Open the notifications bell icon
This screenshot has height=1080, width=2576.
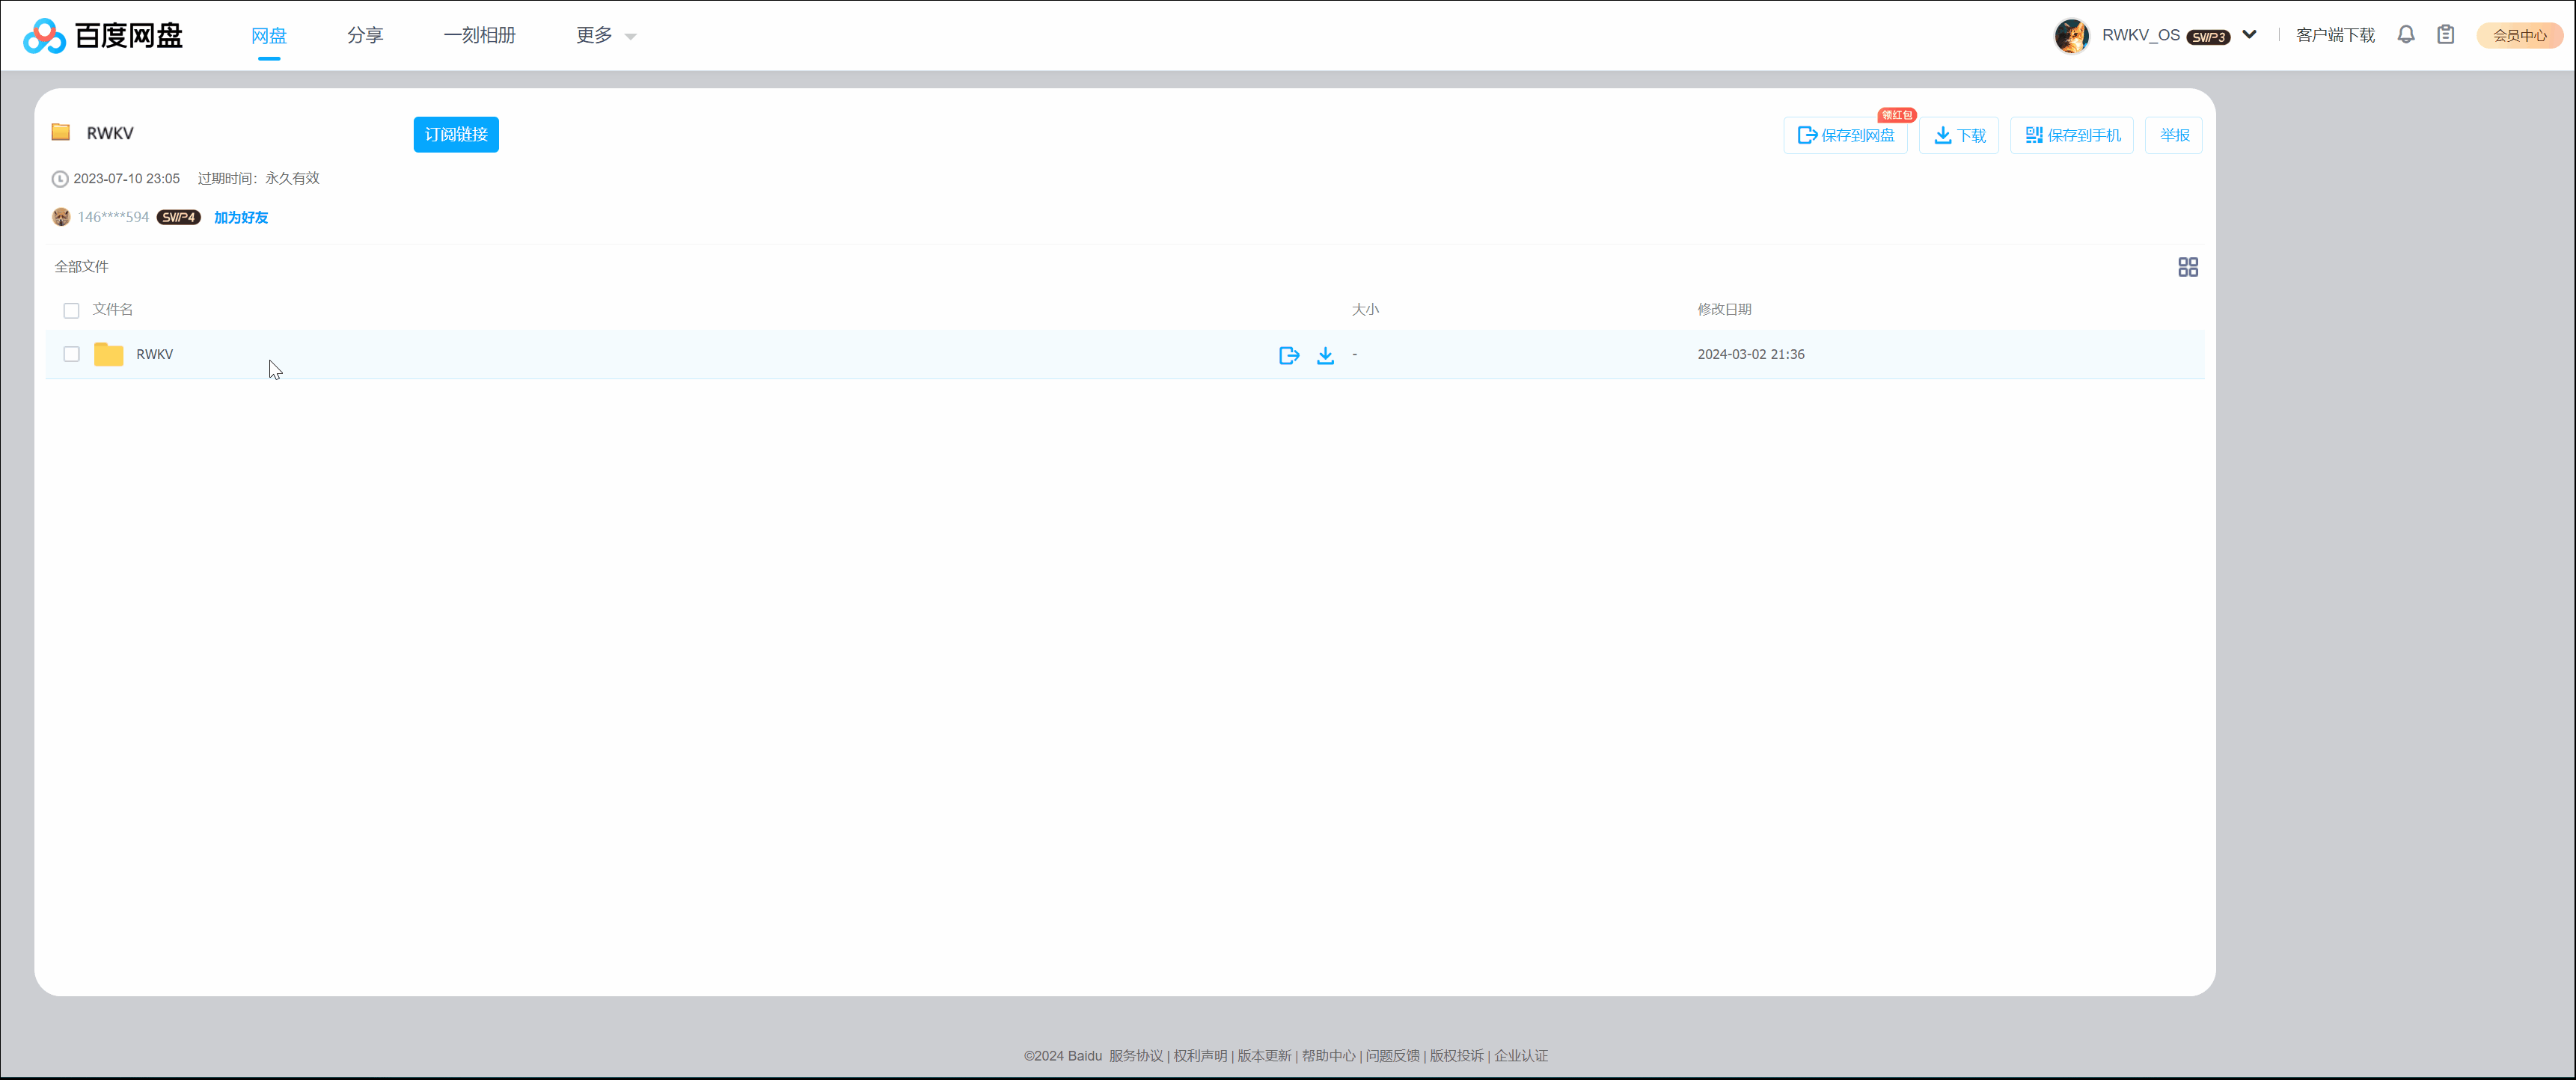pyautogui.click(x=2405, y=35)
